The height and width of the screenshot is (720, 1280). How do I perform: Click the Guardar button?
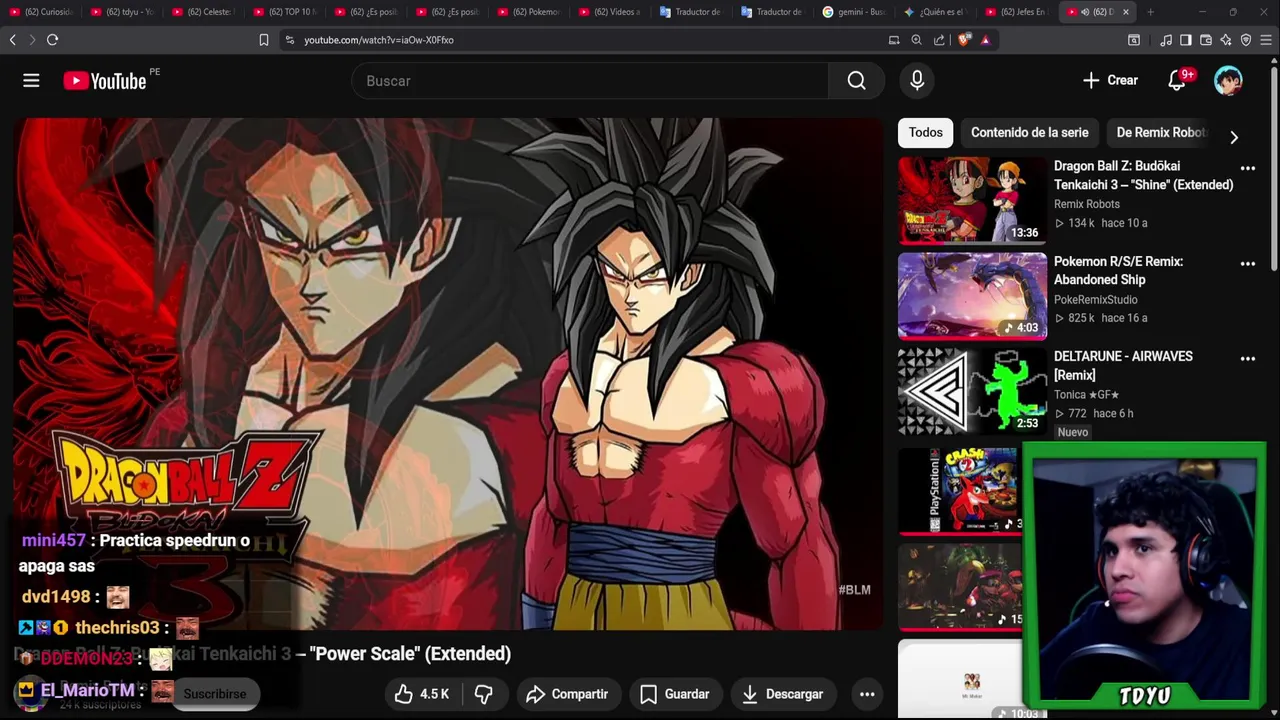(675, 694)
